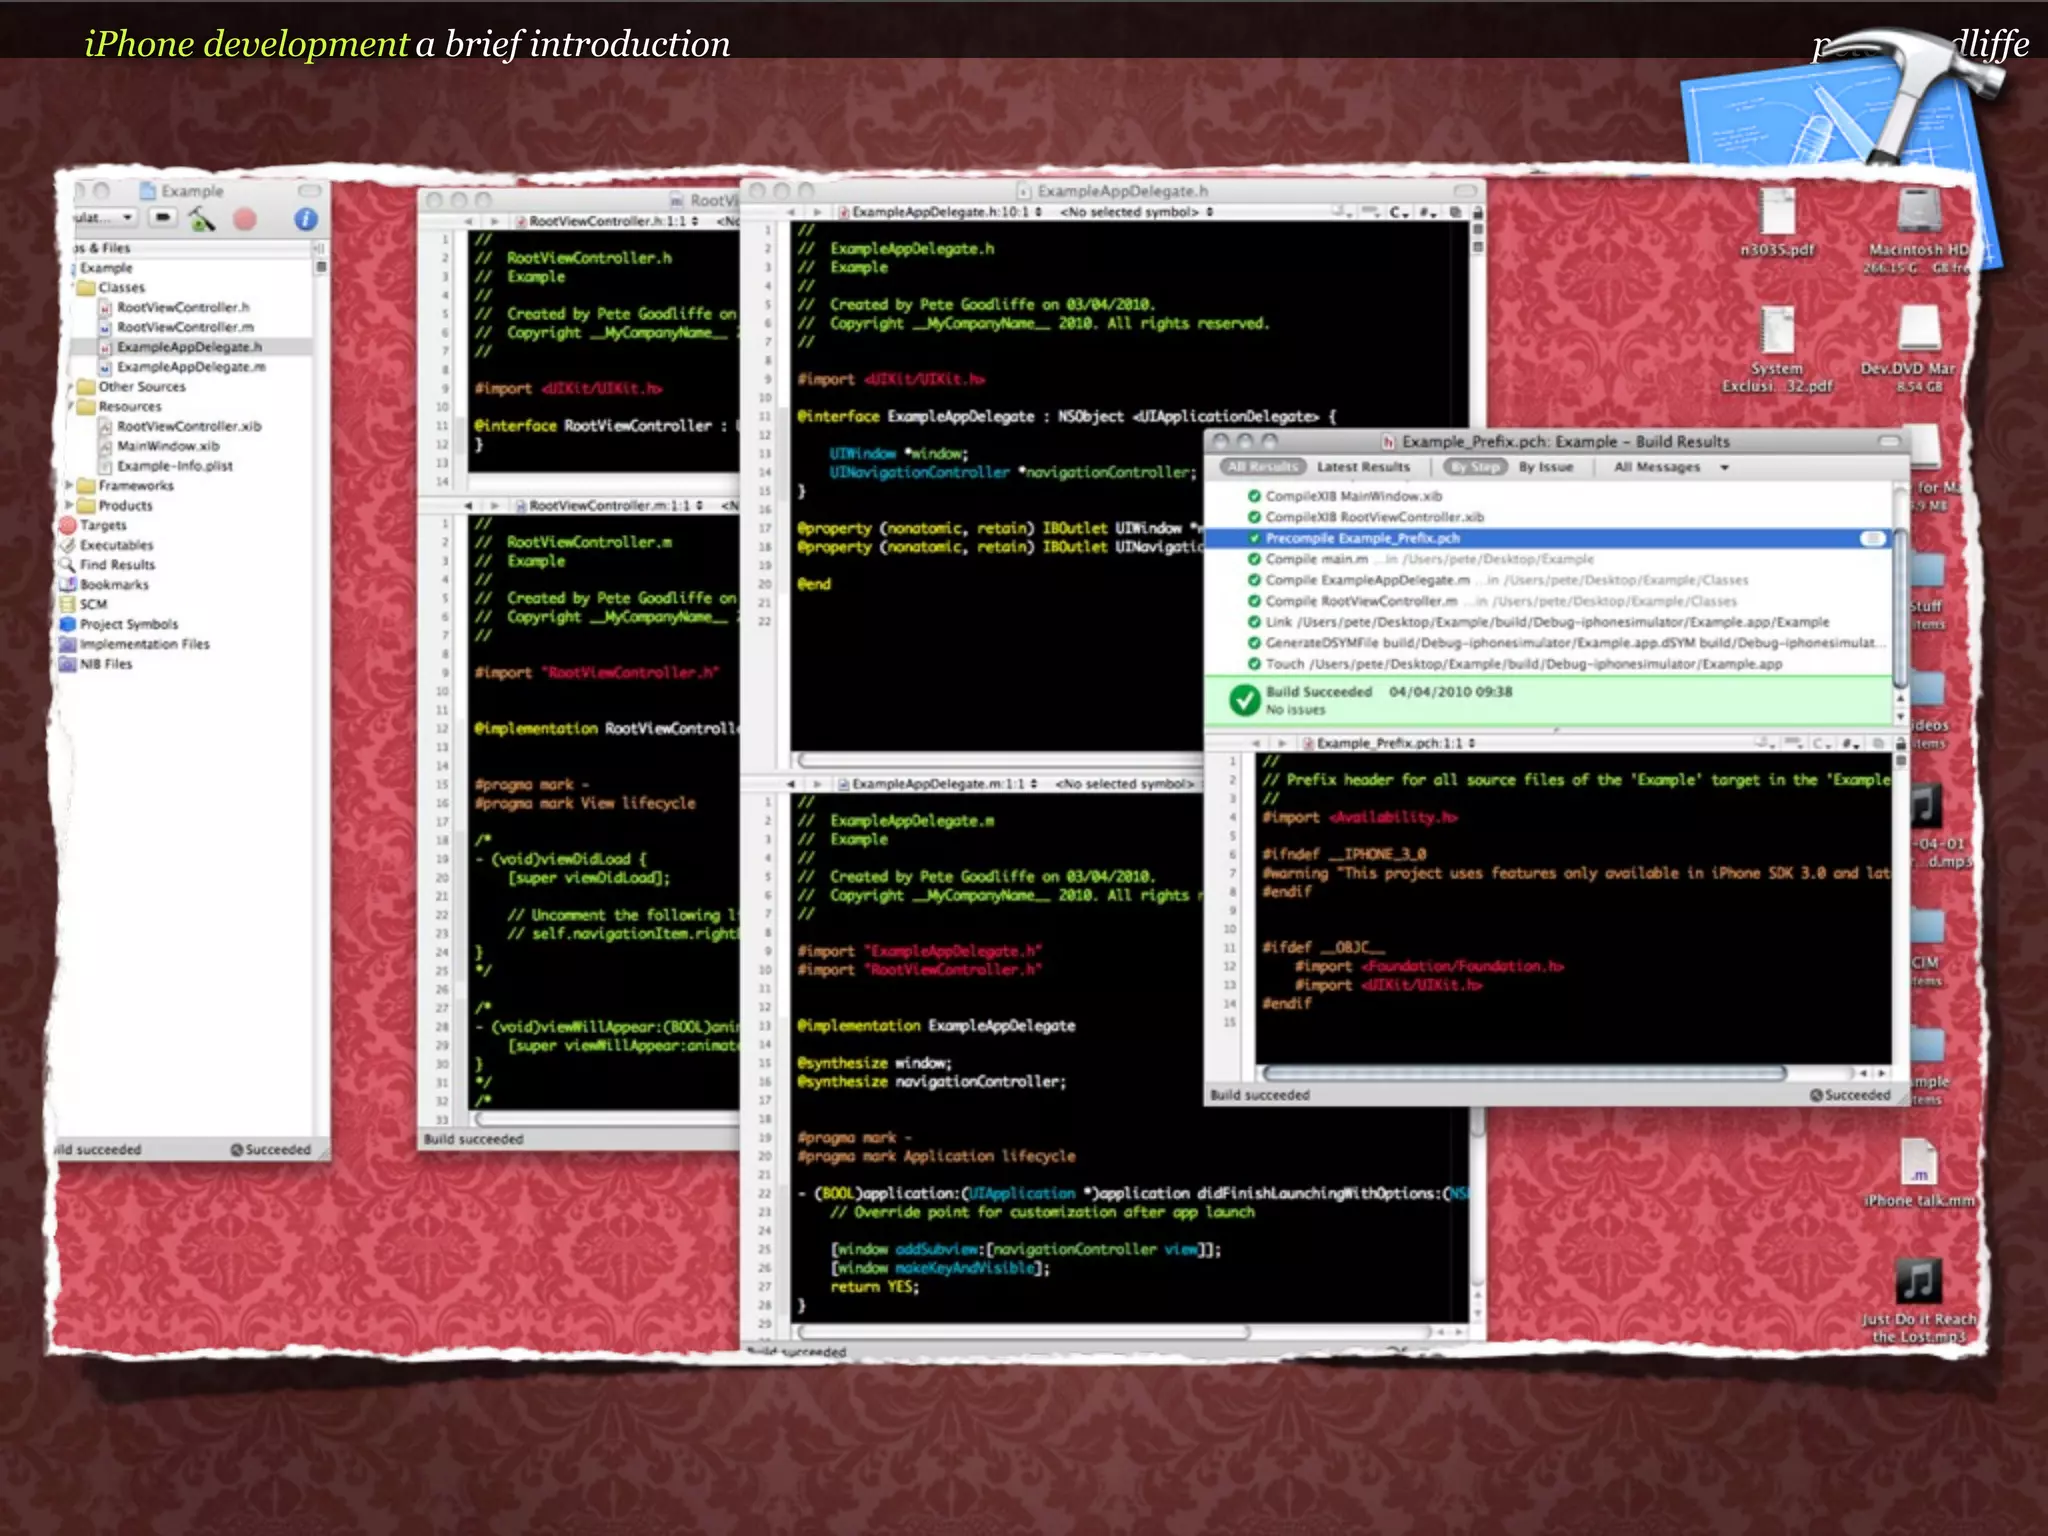The width and height of the screenshot is (2048, 1536).
Task: Switch build results to By Issue
Action: click(x=1545, y=467)
